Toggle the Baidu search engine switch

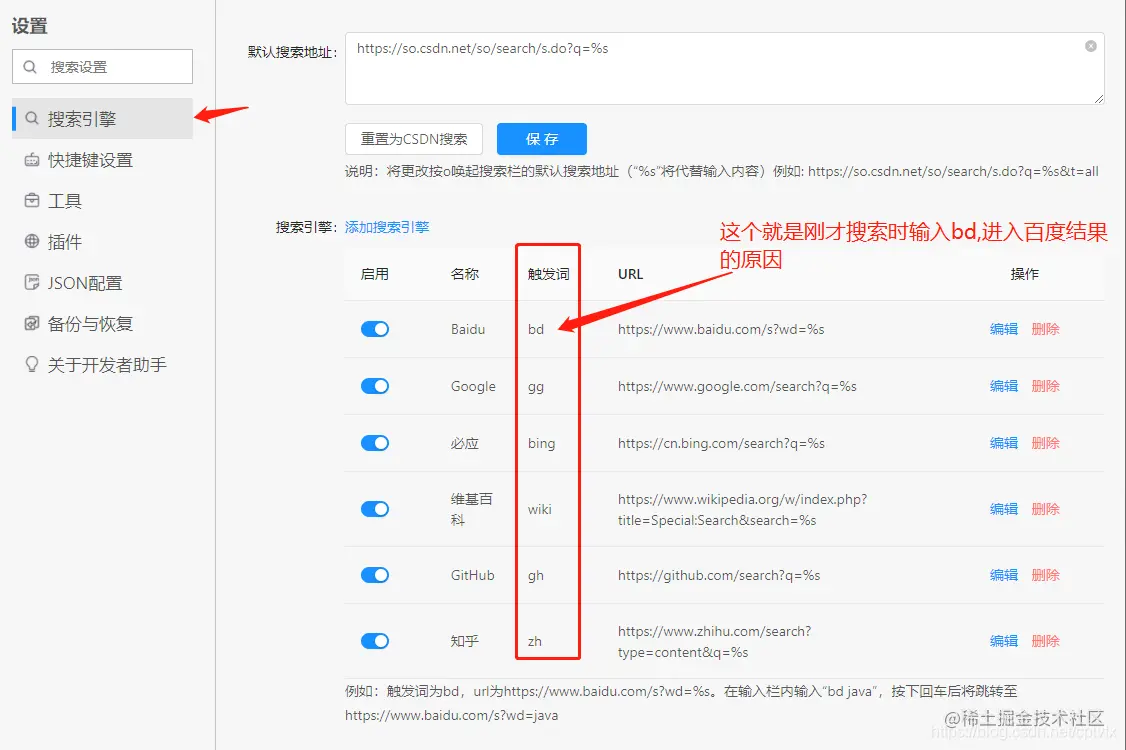tap(375, 329)
